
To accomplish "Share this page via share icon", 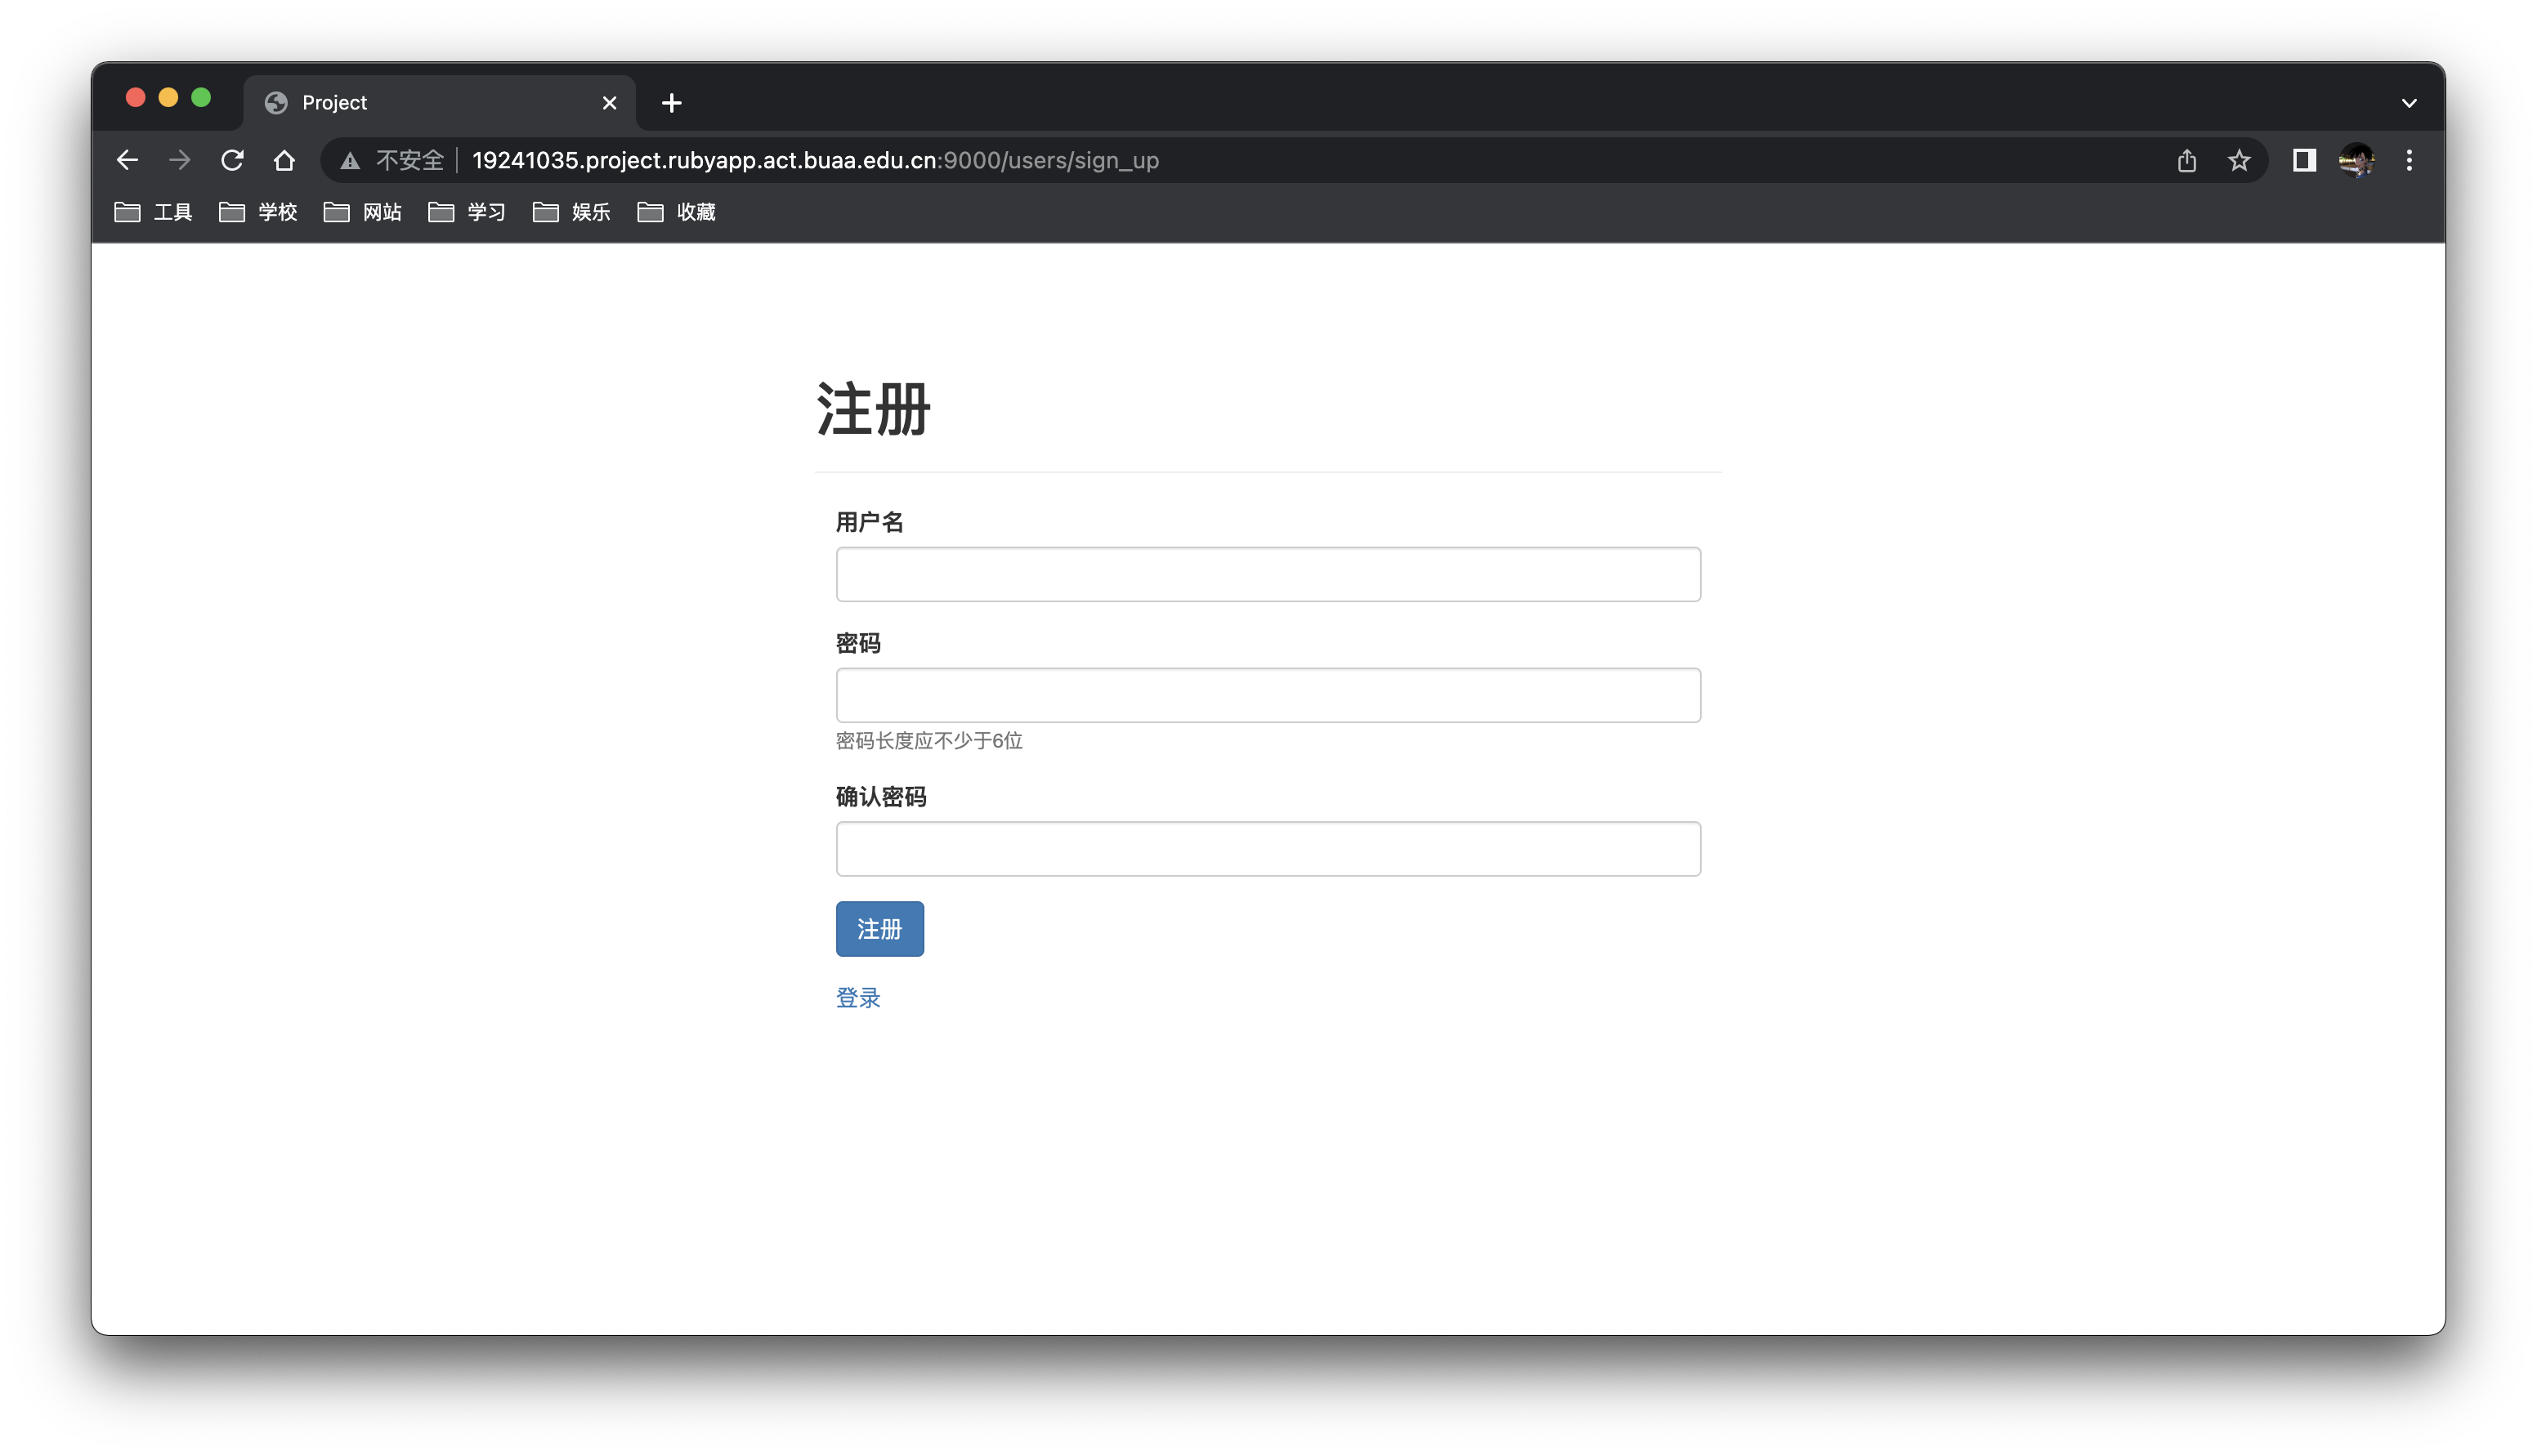I will (x=2187, y=160).
